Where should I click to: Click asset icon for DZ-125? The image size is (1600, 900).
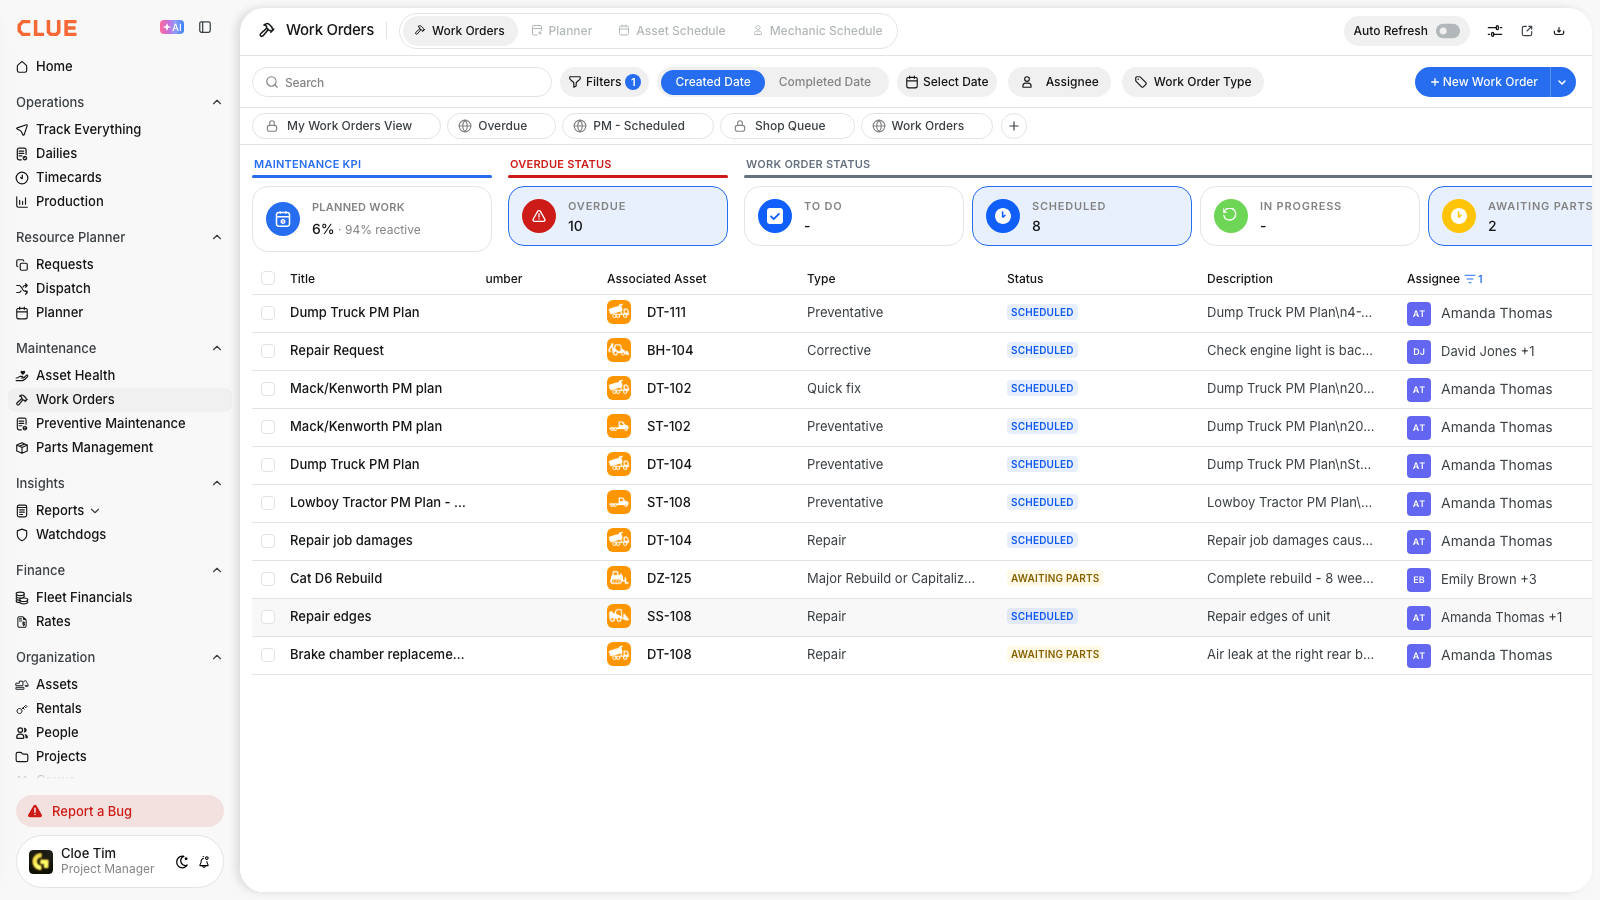point(619,579)
